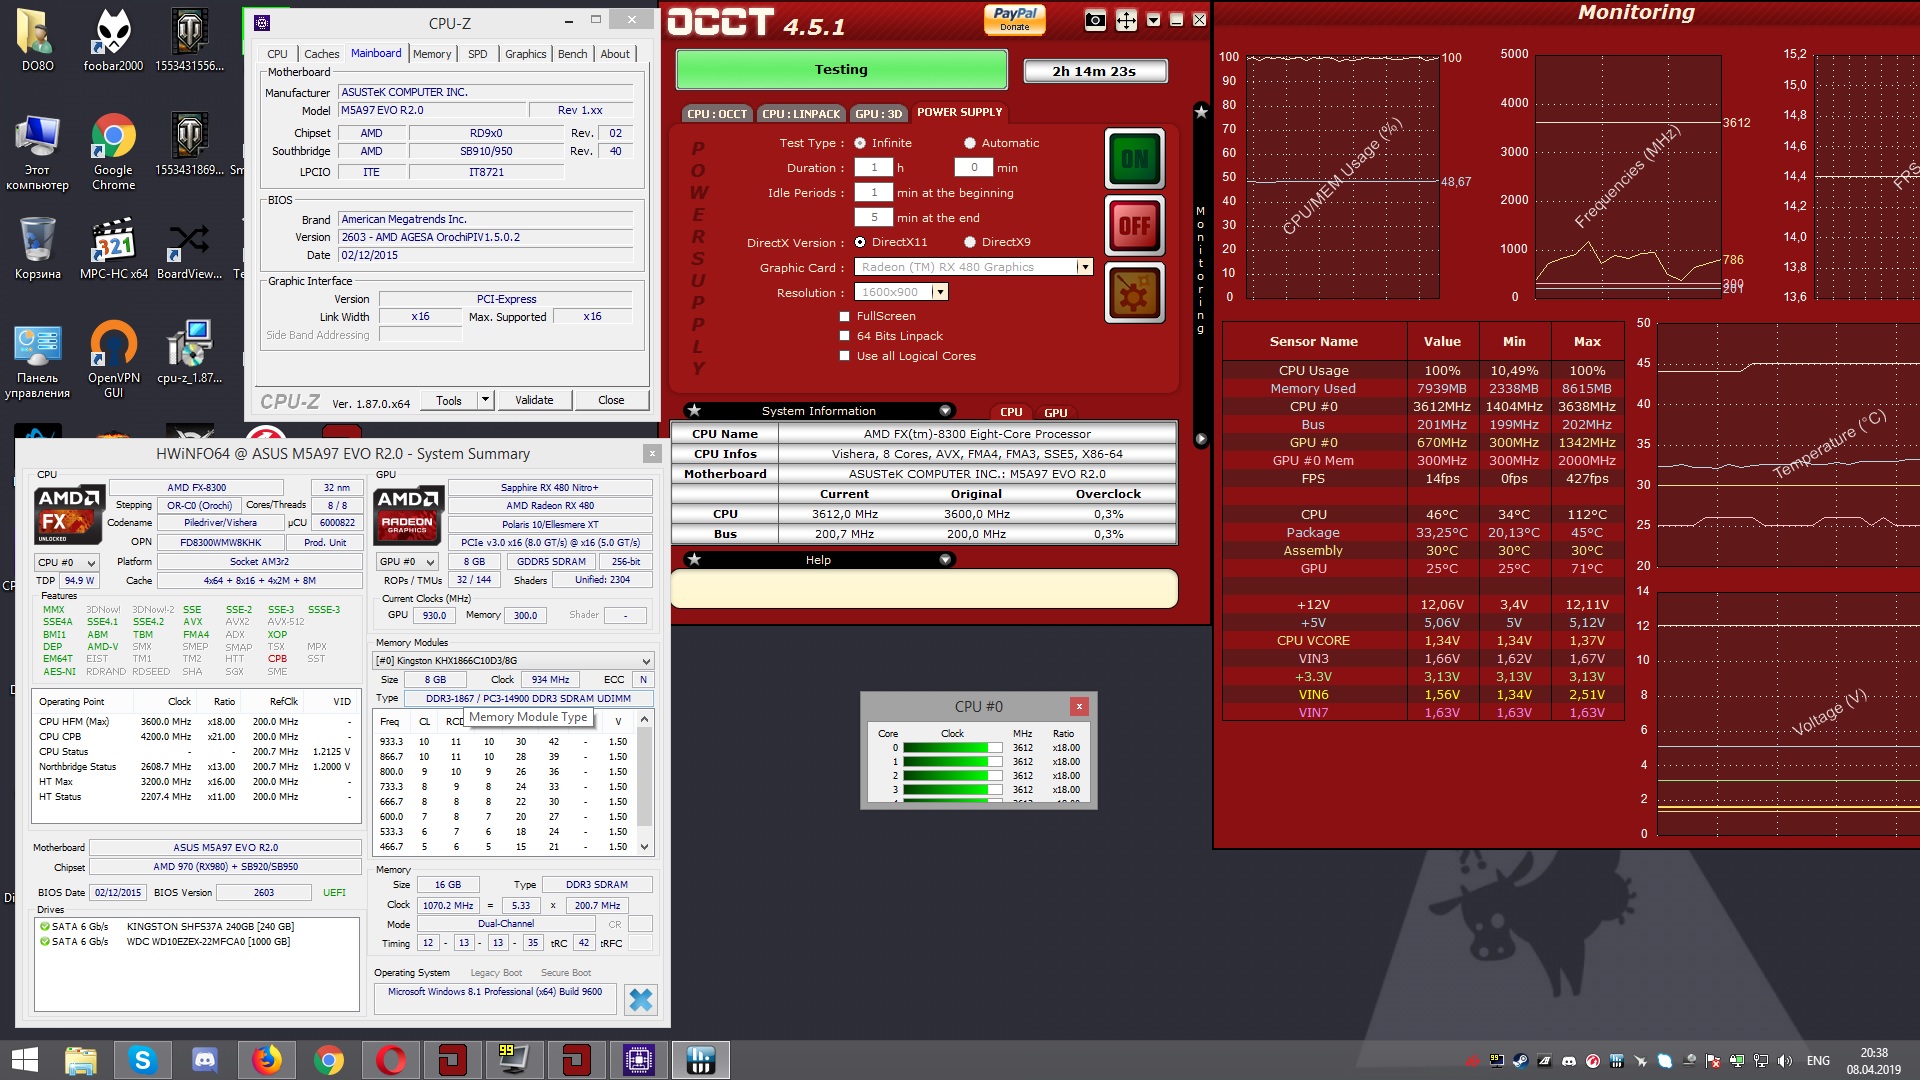This screenshot has height=1080, width=1920.
Task: Expand the Graphic Card dropdown
Action: point(1084,267)
